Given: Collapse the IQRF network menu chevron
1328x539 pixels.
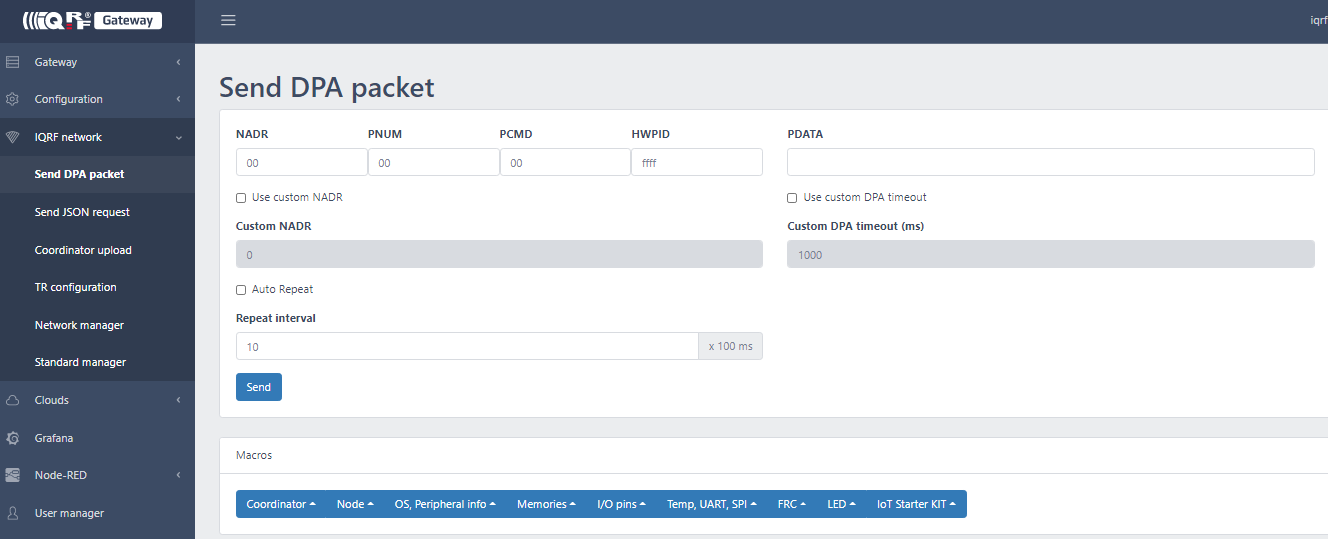Looking at the screenshot, I should point(178,137).
